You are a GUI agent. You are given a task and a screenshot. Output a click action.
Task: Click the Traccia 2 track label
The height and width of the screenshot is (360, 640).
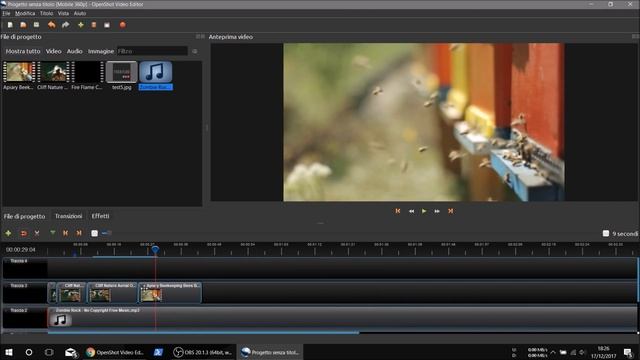(19, 310)
